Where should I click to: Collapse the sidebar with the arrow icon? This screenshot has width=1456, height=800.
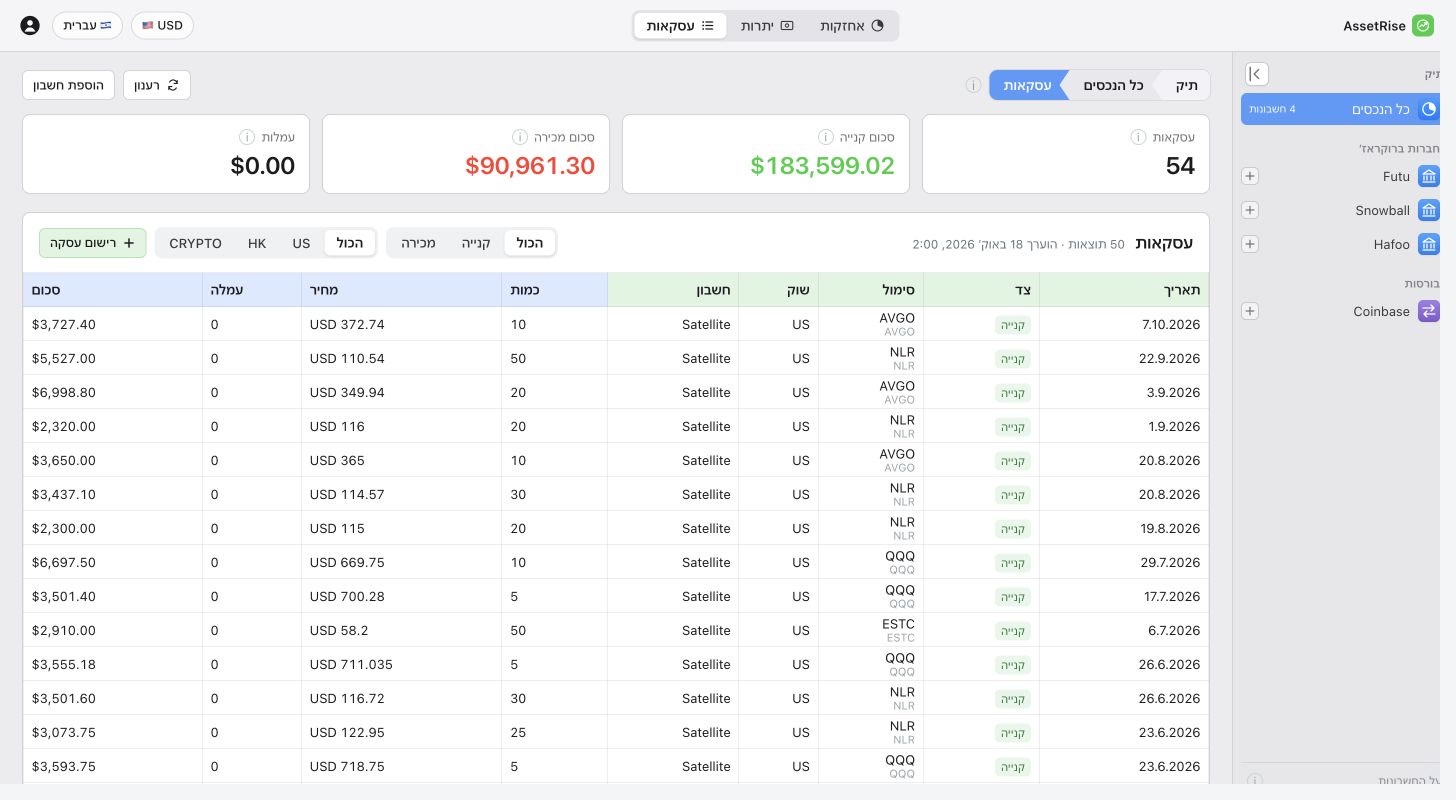pyautogui.click(x=1257, y=74)
